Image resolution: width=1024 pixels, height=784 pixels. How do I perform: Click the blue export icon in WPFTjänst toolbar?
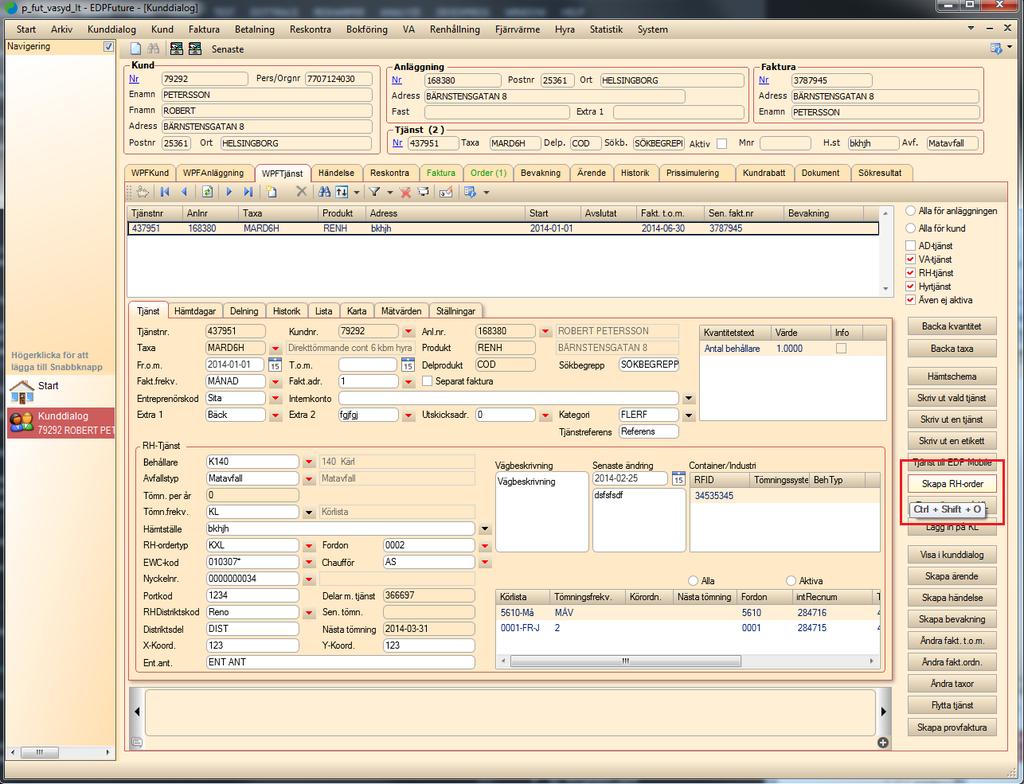coord(469,192)
